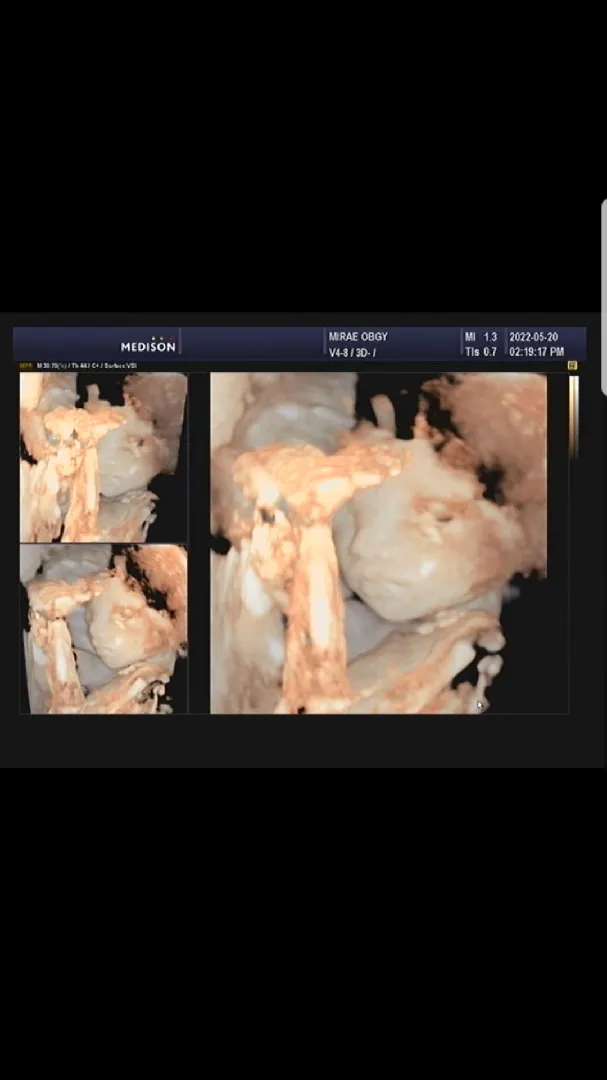Select the MIRAE OBGY institution label

(358, 337)
